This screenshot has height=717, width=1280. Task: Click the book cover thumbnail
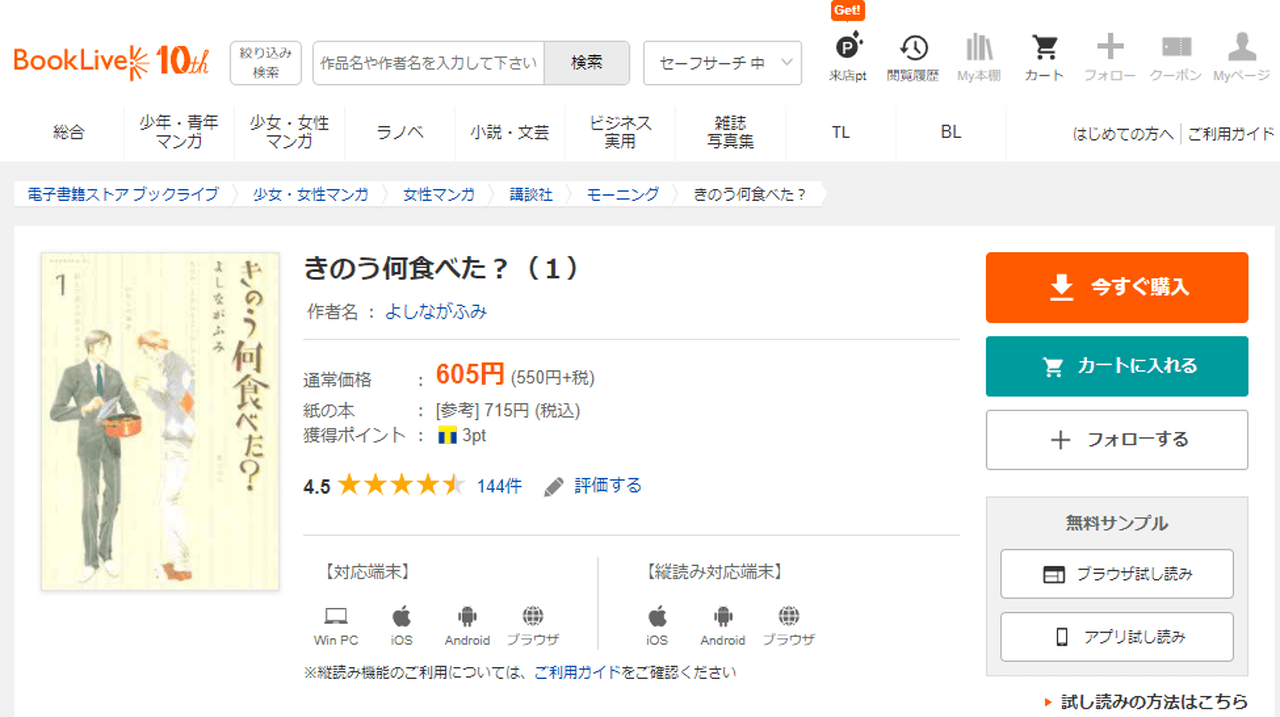pyautogui.click(x=161, y=420)
